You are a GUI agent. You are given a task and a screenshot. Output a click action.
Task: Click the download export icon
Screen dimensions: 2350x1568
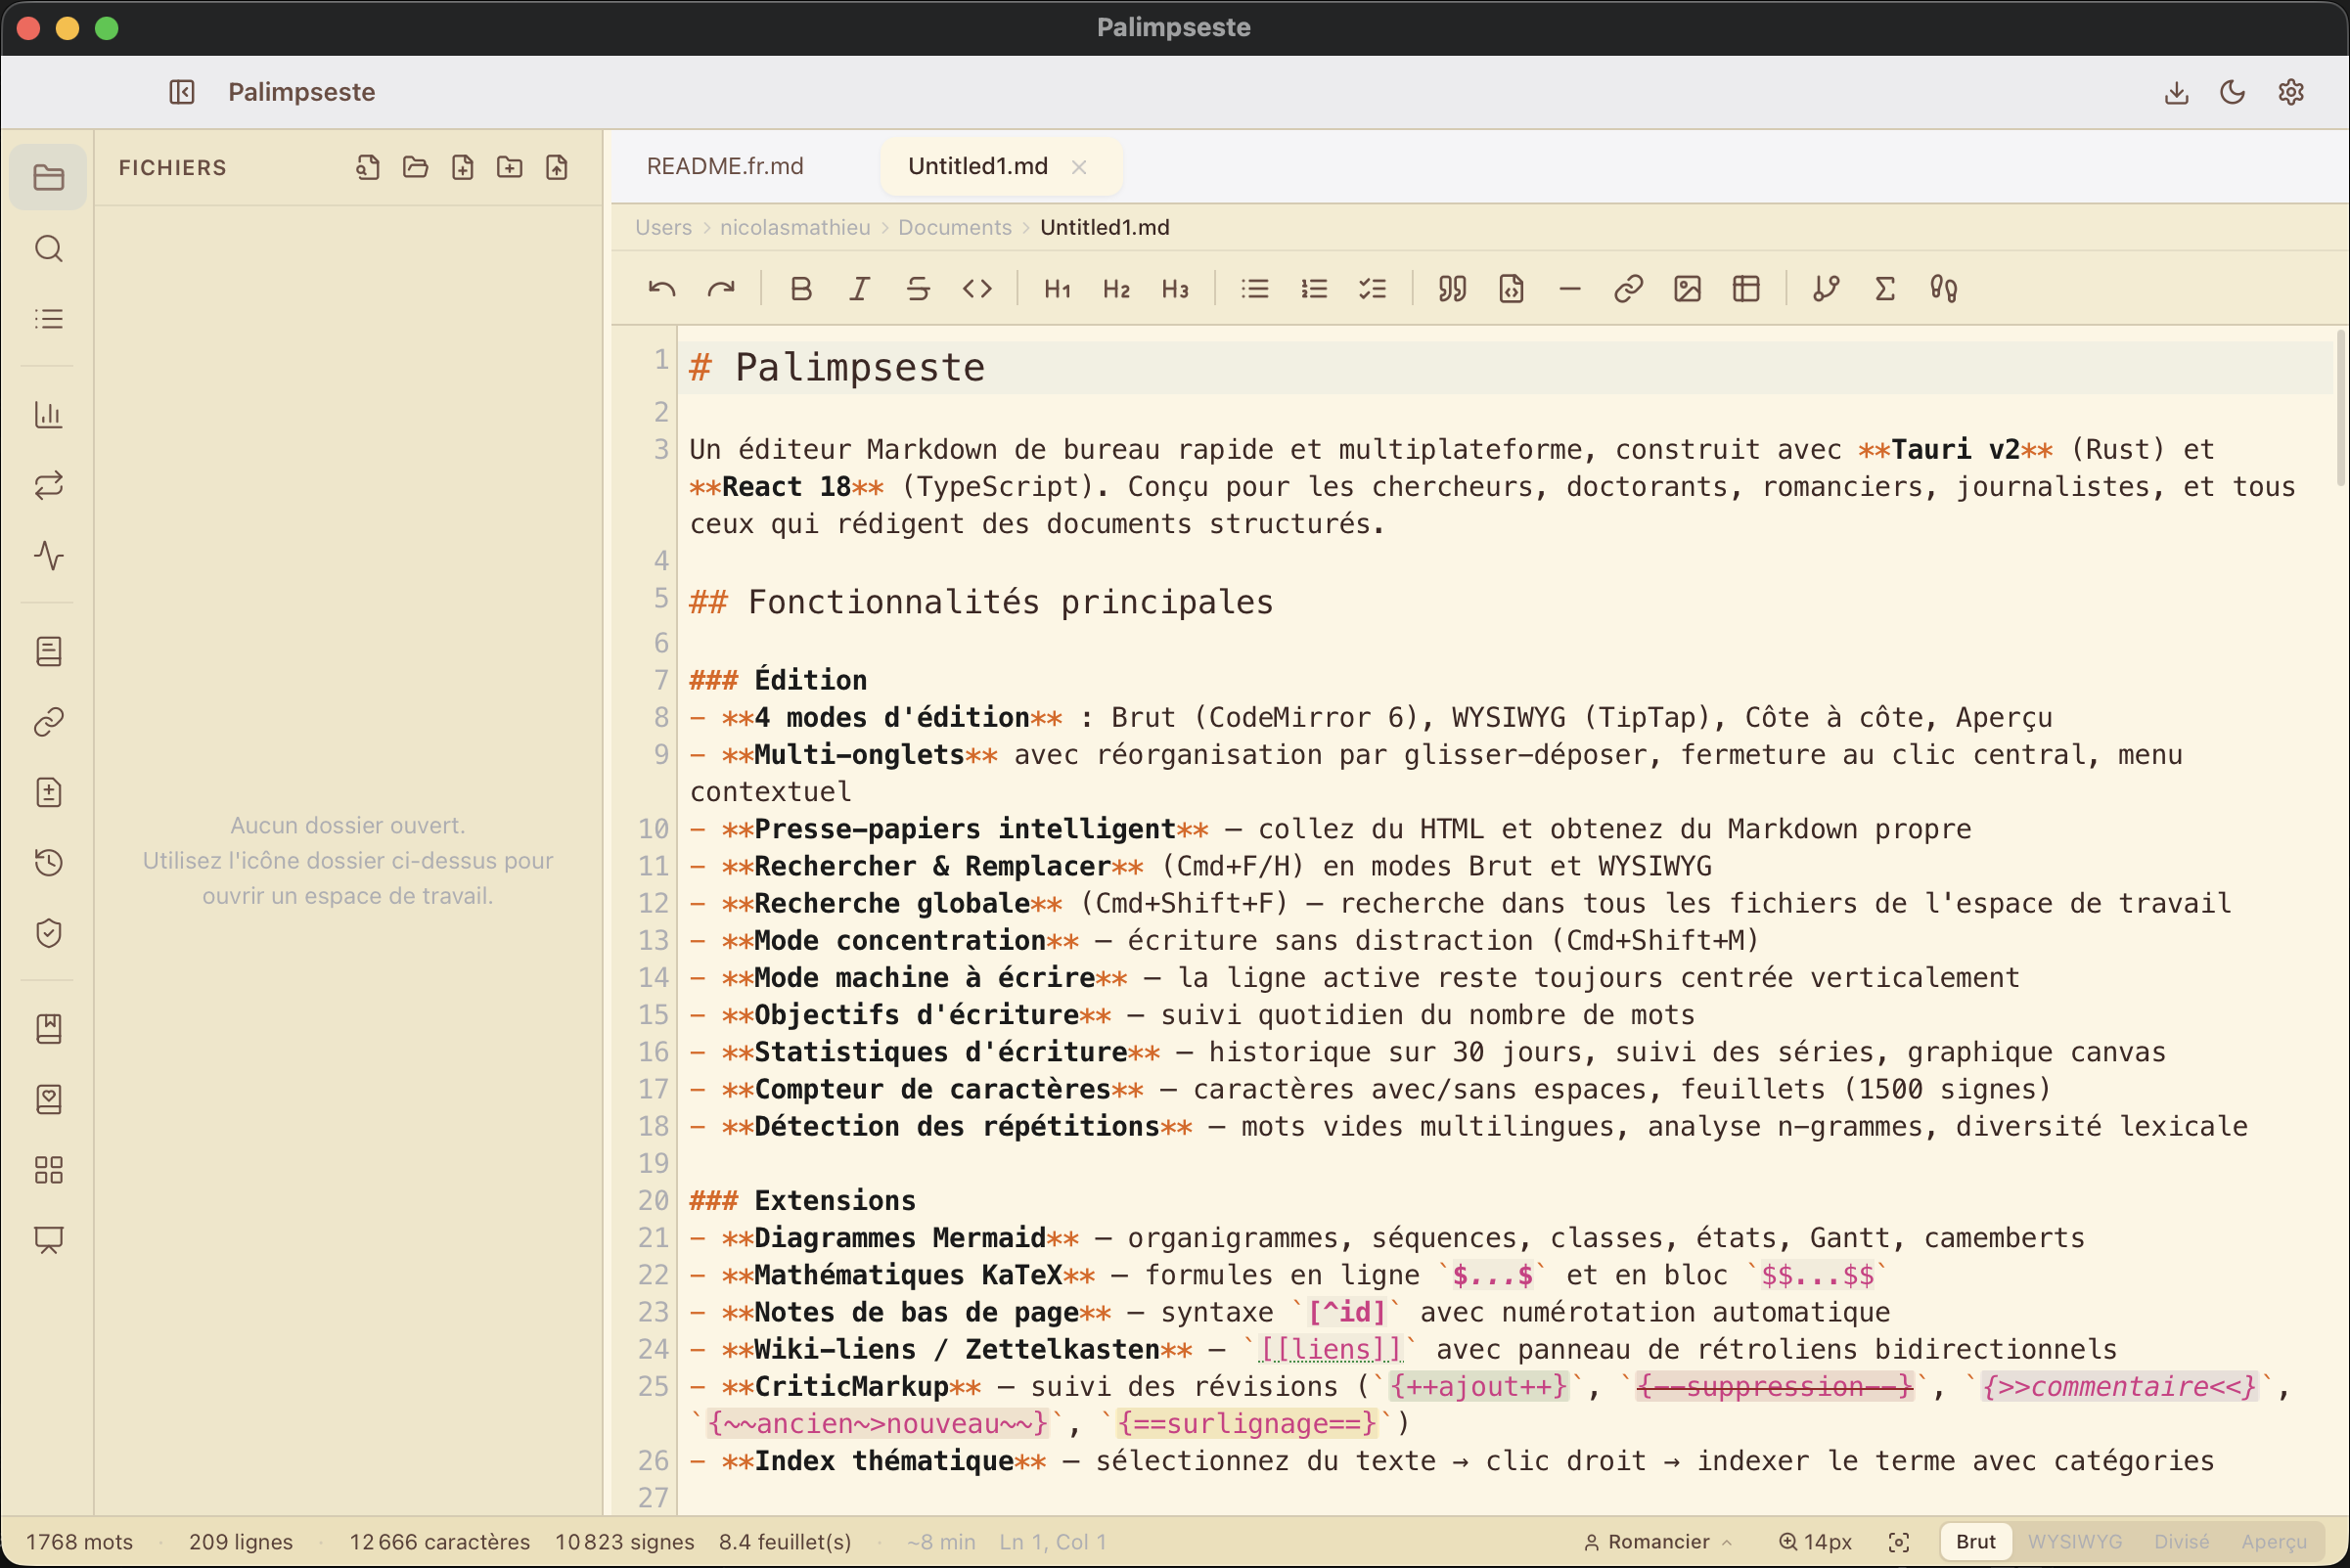pyautogui.click(x=2176, y=92)
